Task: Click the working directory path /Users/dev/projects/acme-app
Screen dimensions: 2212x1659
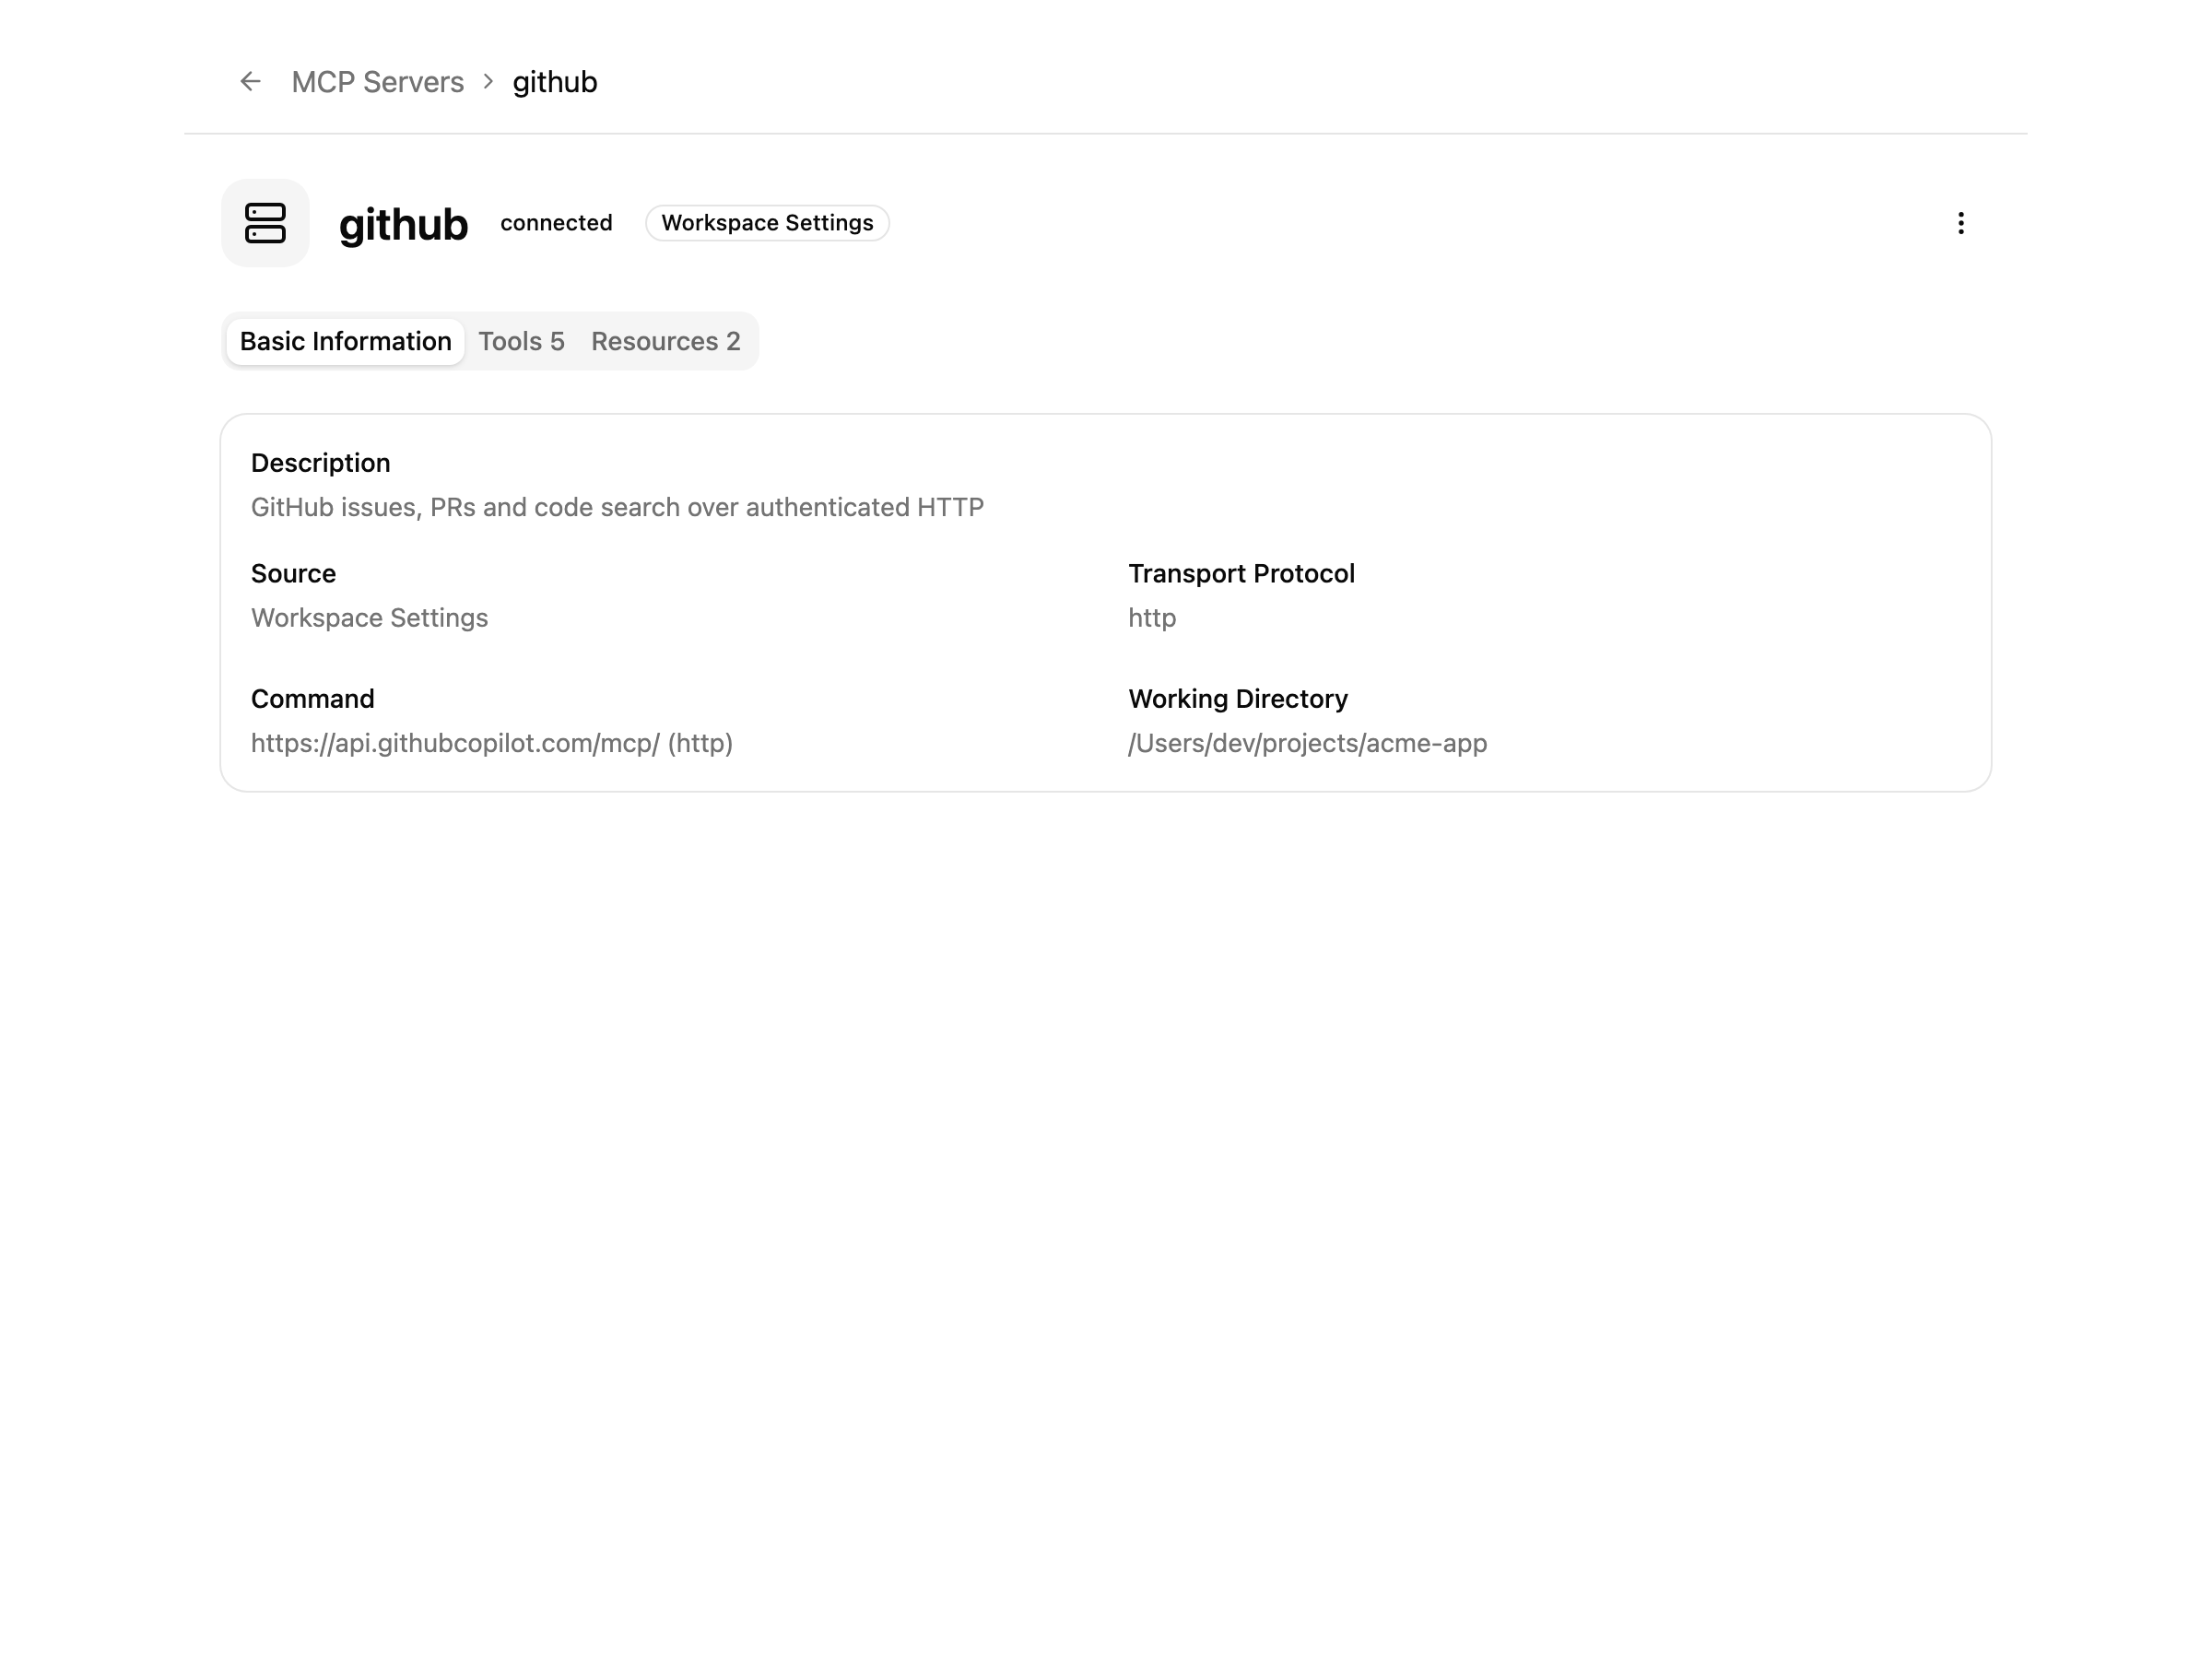Action: coord(1307,743)
